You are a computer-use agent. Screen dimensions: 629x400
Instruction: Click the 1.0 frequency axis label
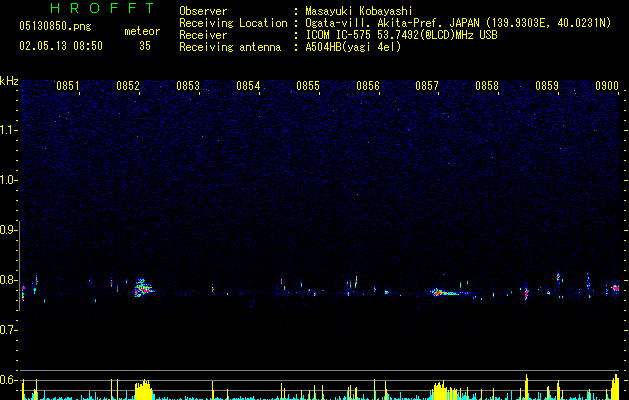7,180
